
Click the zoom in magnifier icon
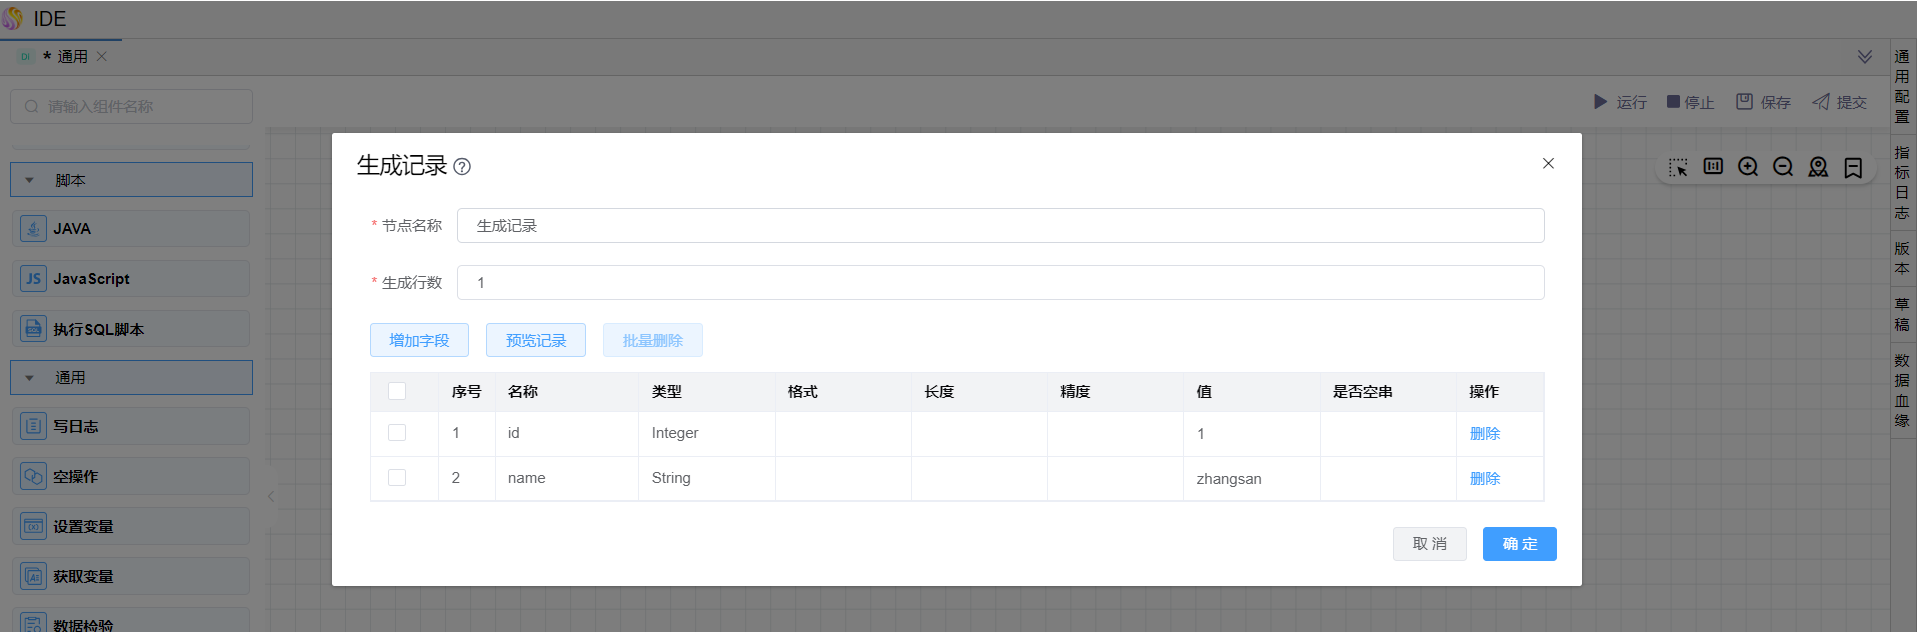(1748, 167)
